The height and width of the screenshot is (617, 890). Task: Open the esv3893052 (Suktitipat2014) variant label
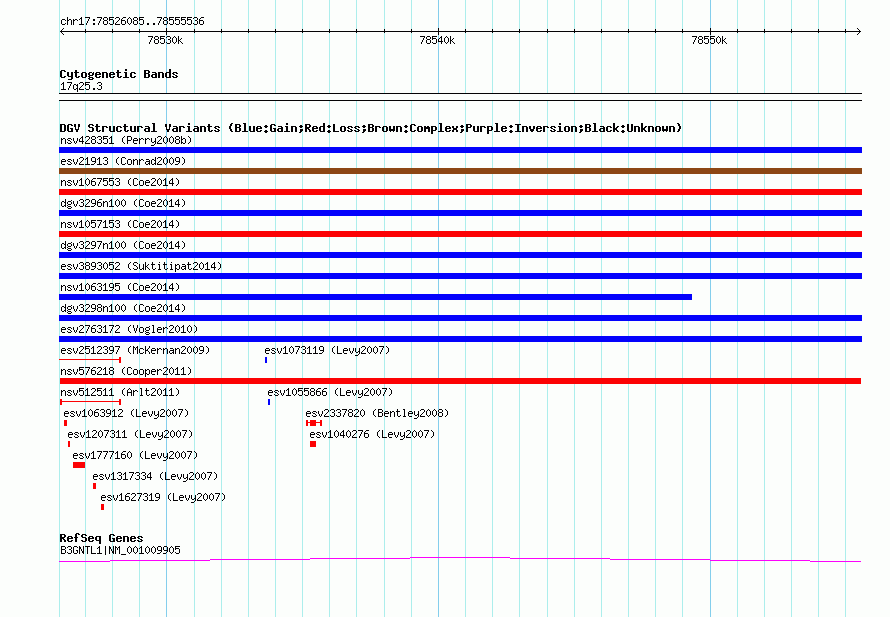coord(140,266)
